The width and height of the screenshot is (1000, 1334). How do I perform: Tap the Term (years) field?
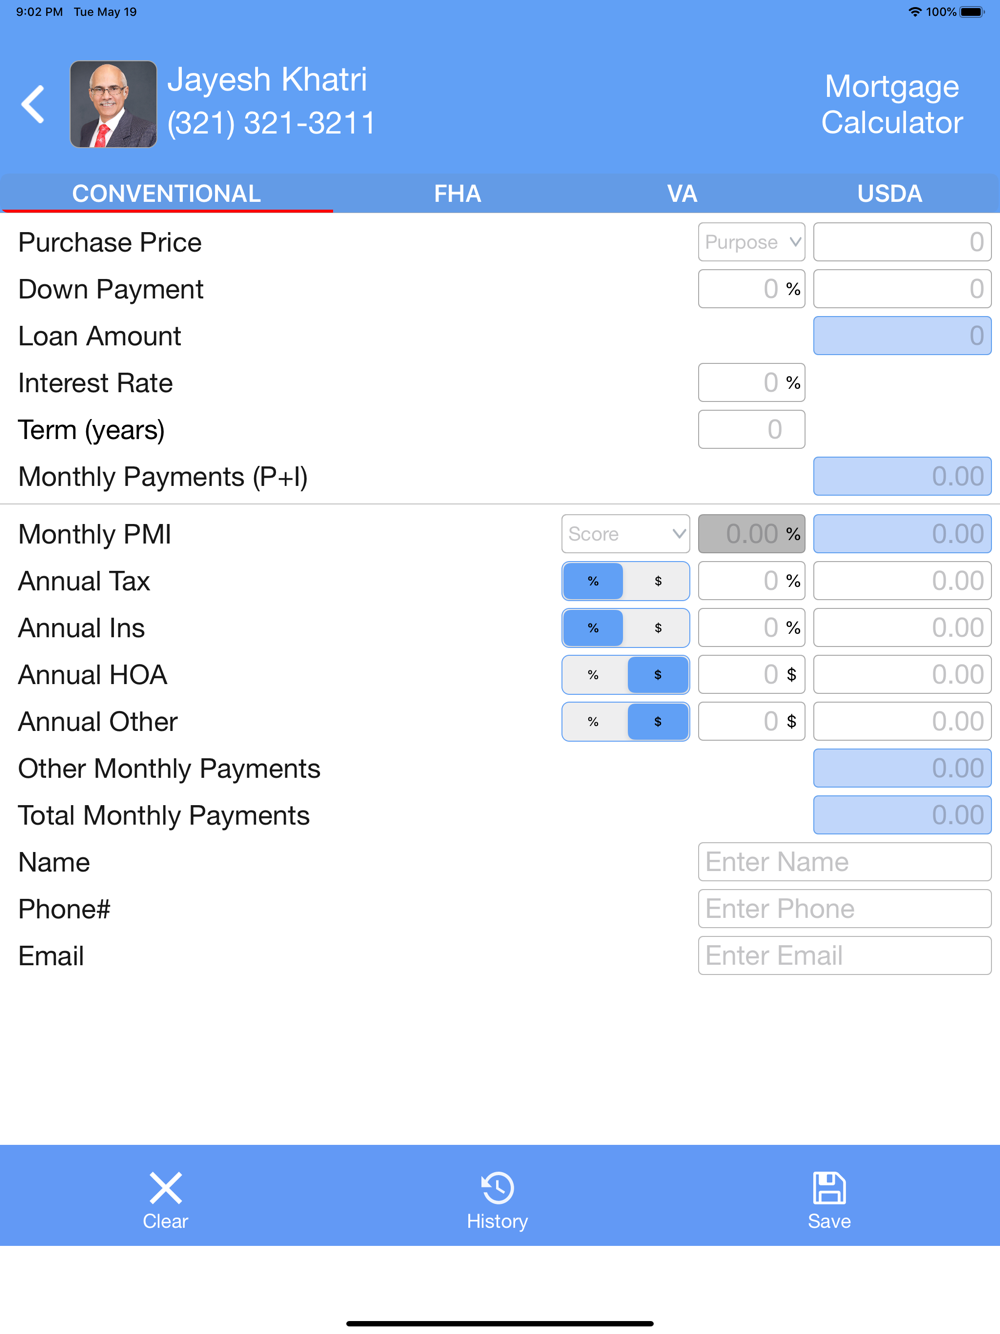pos(752,430)
